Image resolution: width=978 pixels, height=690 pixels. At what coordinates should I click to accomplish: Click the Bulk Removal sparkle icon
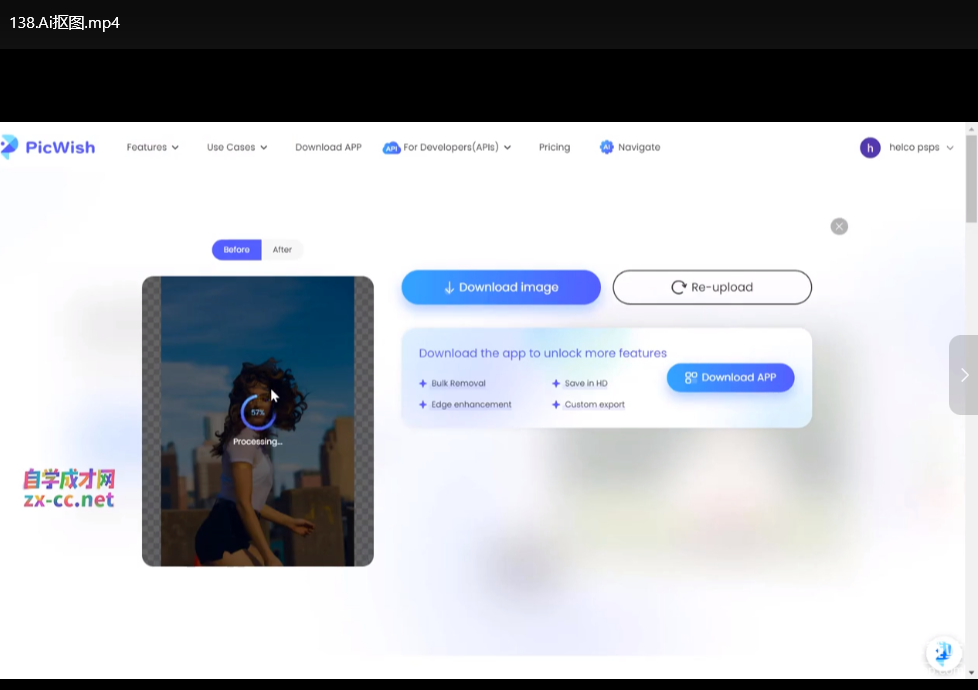[x=423, y=383]
